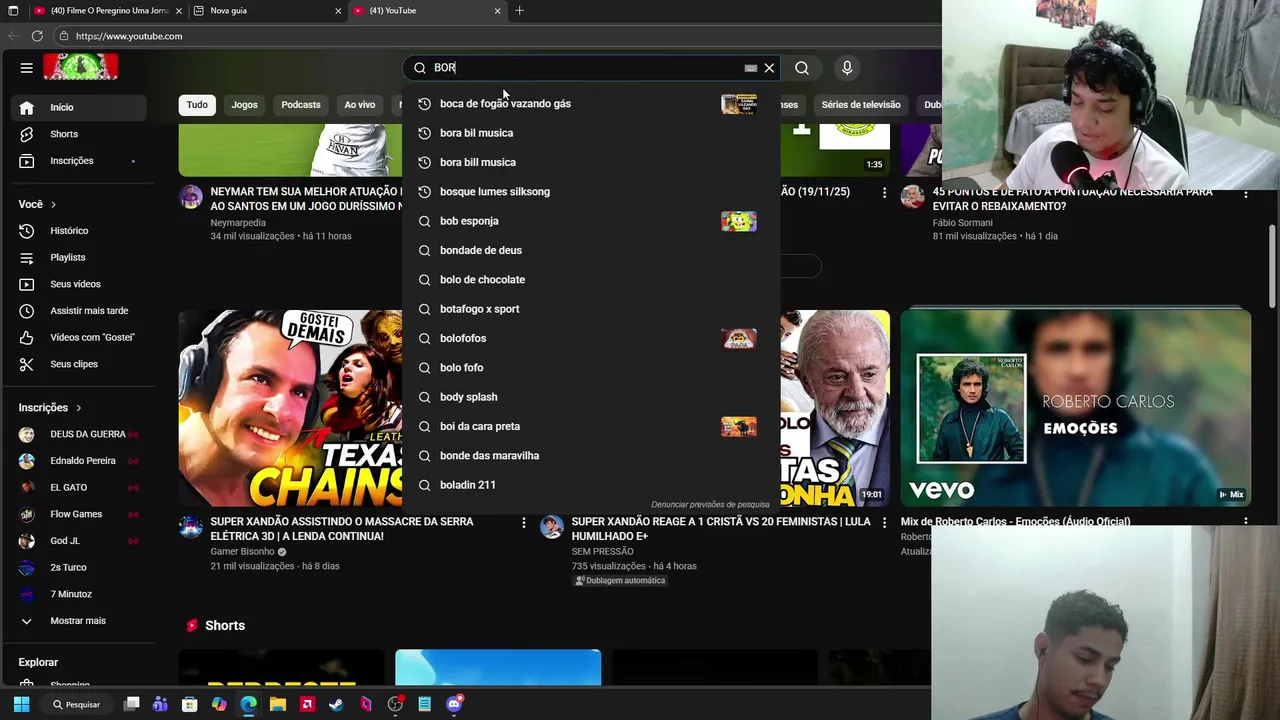Select the Ao vivo filter chip
1280x720 pixels.
point(360,105)
